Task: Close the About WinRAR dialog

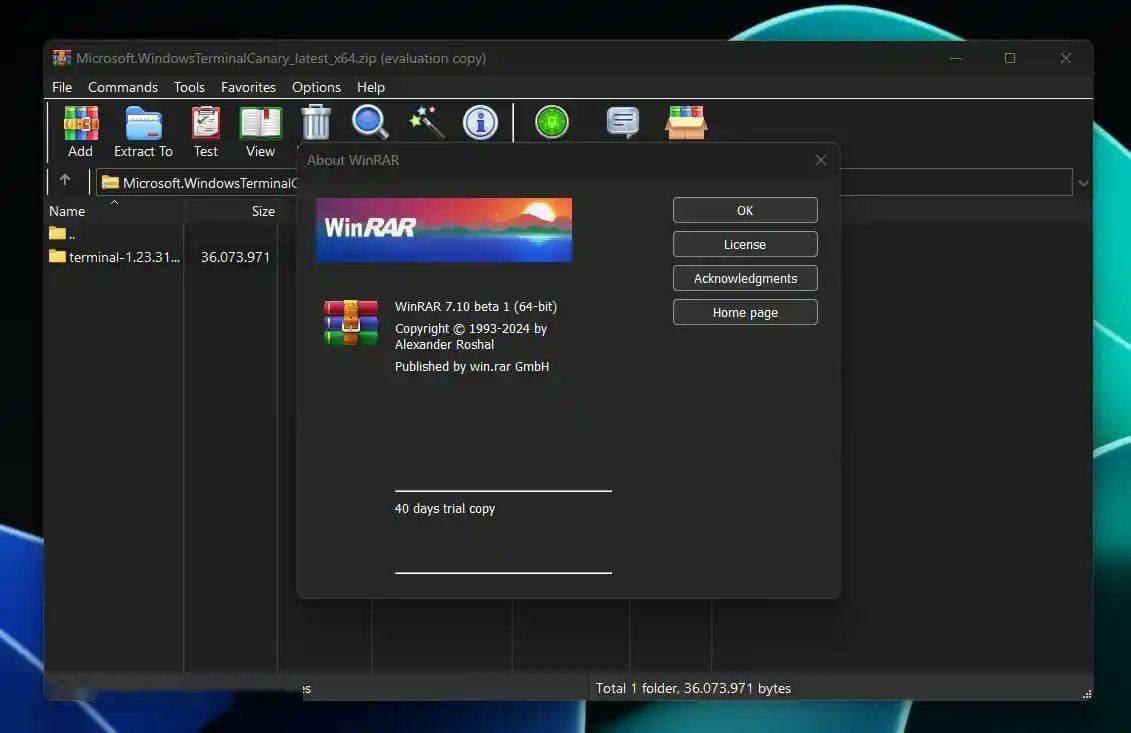Action: (821, 160)
